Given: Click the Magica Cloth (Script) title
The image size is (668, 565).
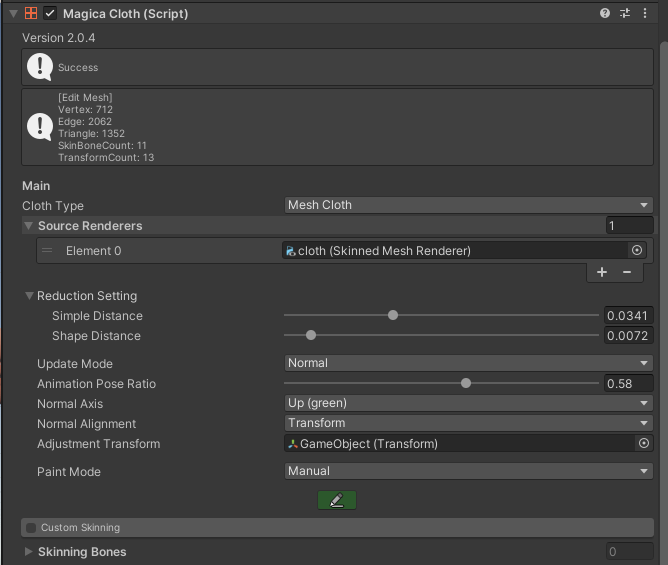Looking at the screenshot, I should 126,14.
